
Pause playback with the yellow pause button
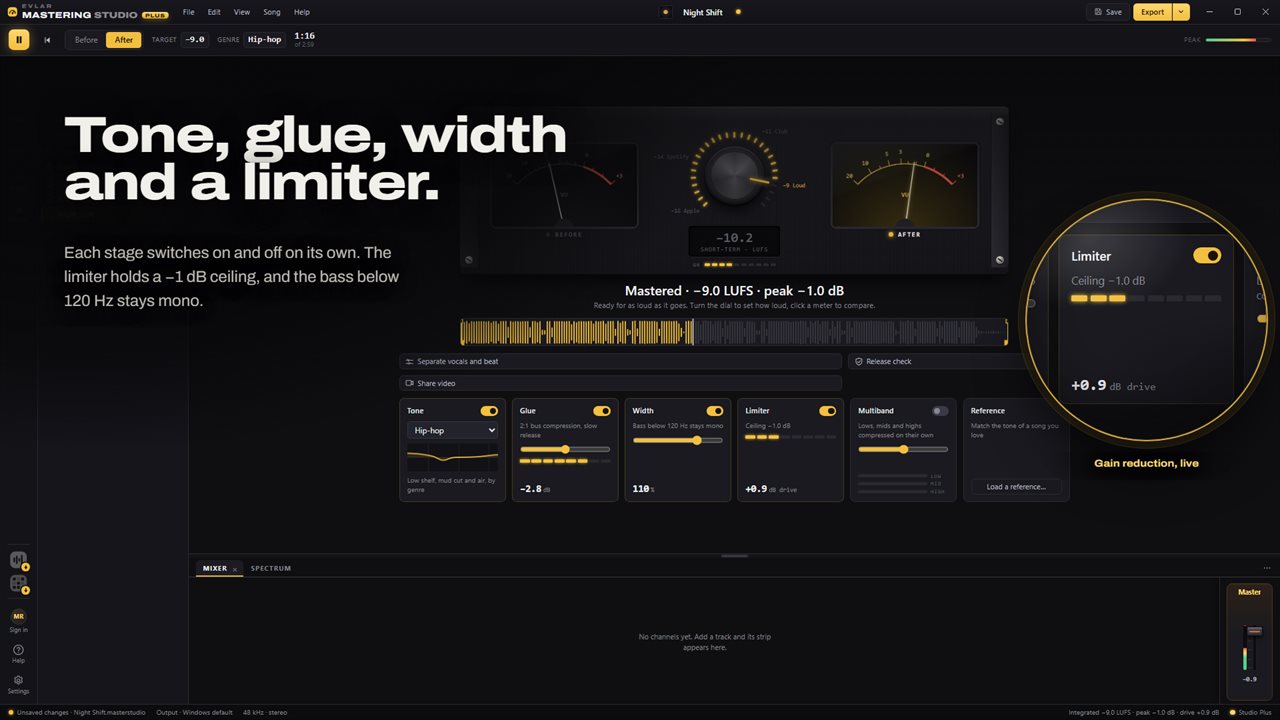(x=18, y=40)
